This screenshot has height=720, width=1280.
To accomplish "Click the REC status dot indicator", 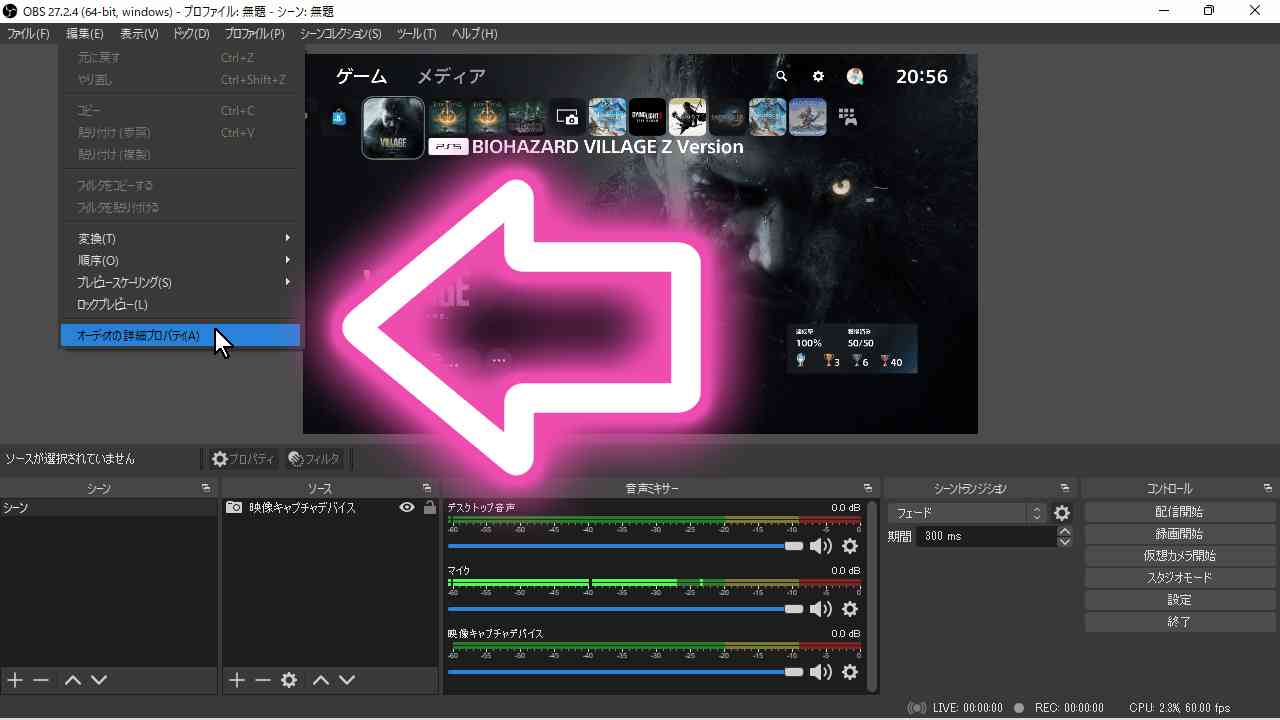I will click(1019, 708).
